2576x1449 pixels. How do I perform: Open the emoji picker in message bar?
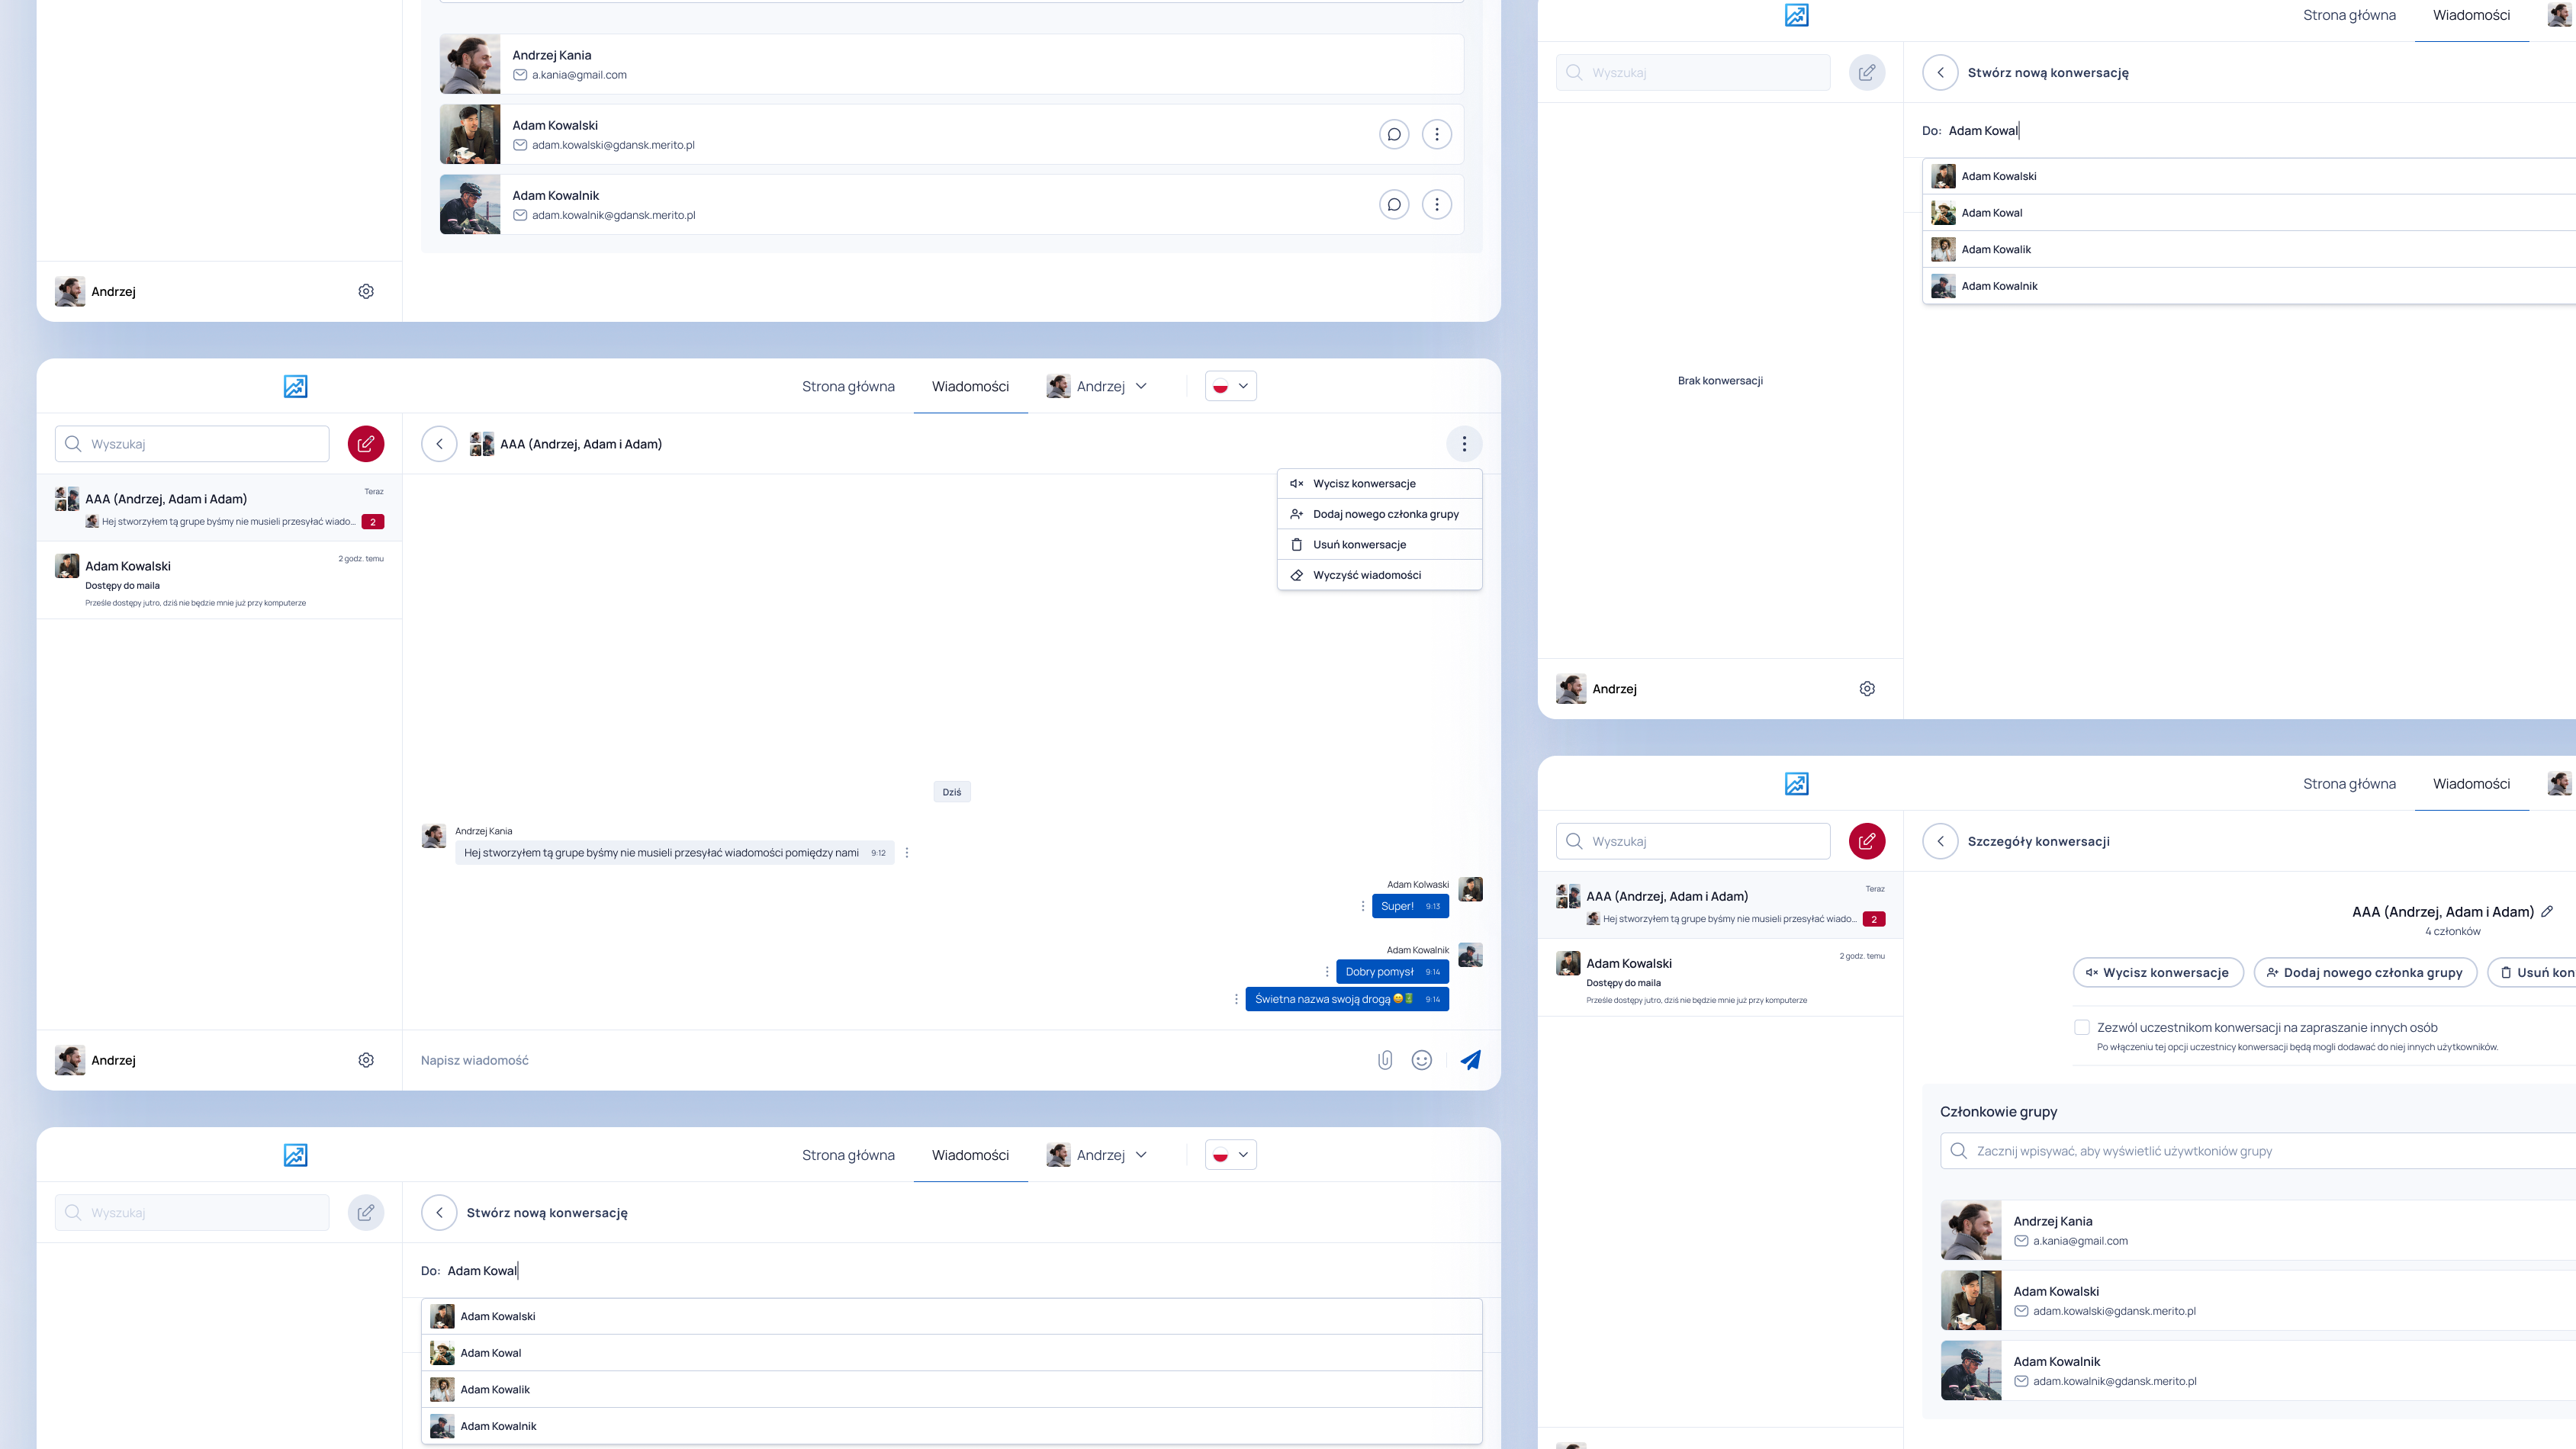tap(1422, 1059)
